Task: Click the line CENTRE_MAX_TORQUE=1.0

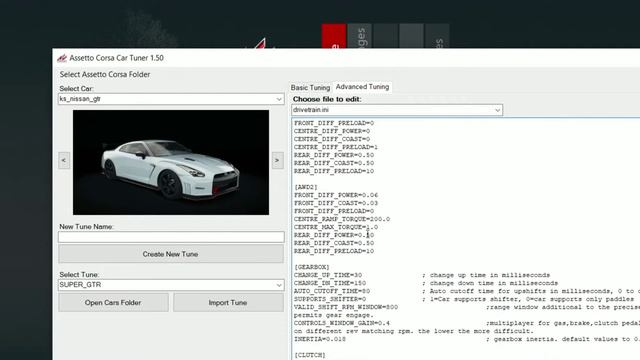Action: 336,227
